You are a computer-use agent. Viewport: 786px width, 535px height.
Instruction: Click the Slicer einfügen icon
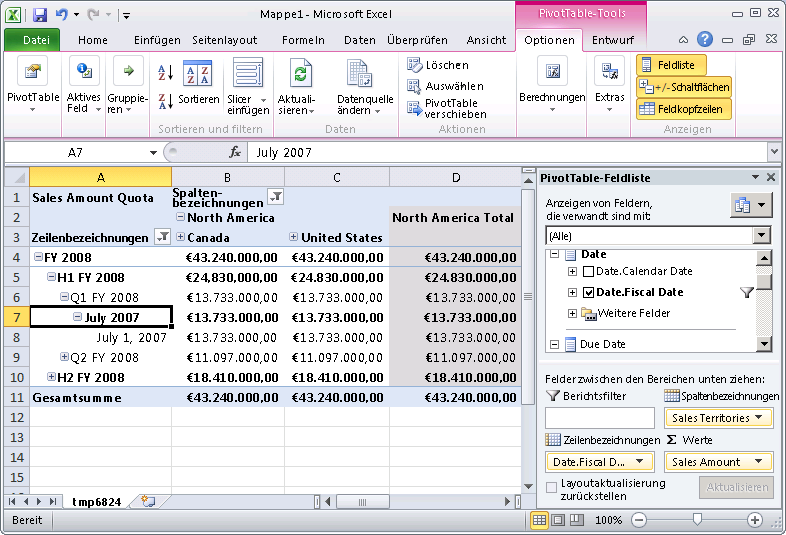247,77
